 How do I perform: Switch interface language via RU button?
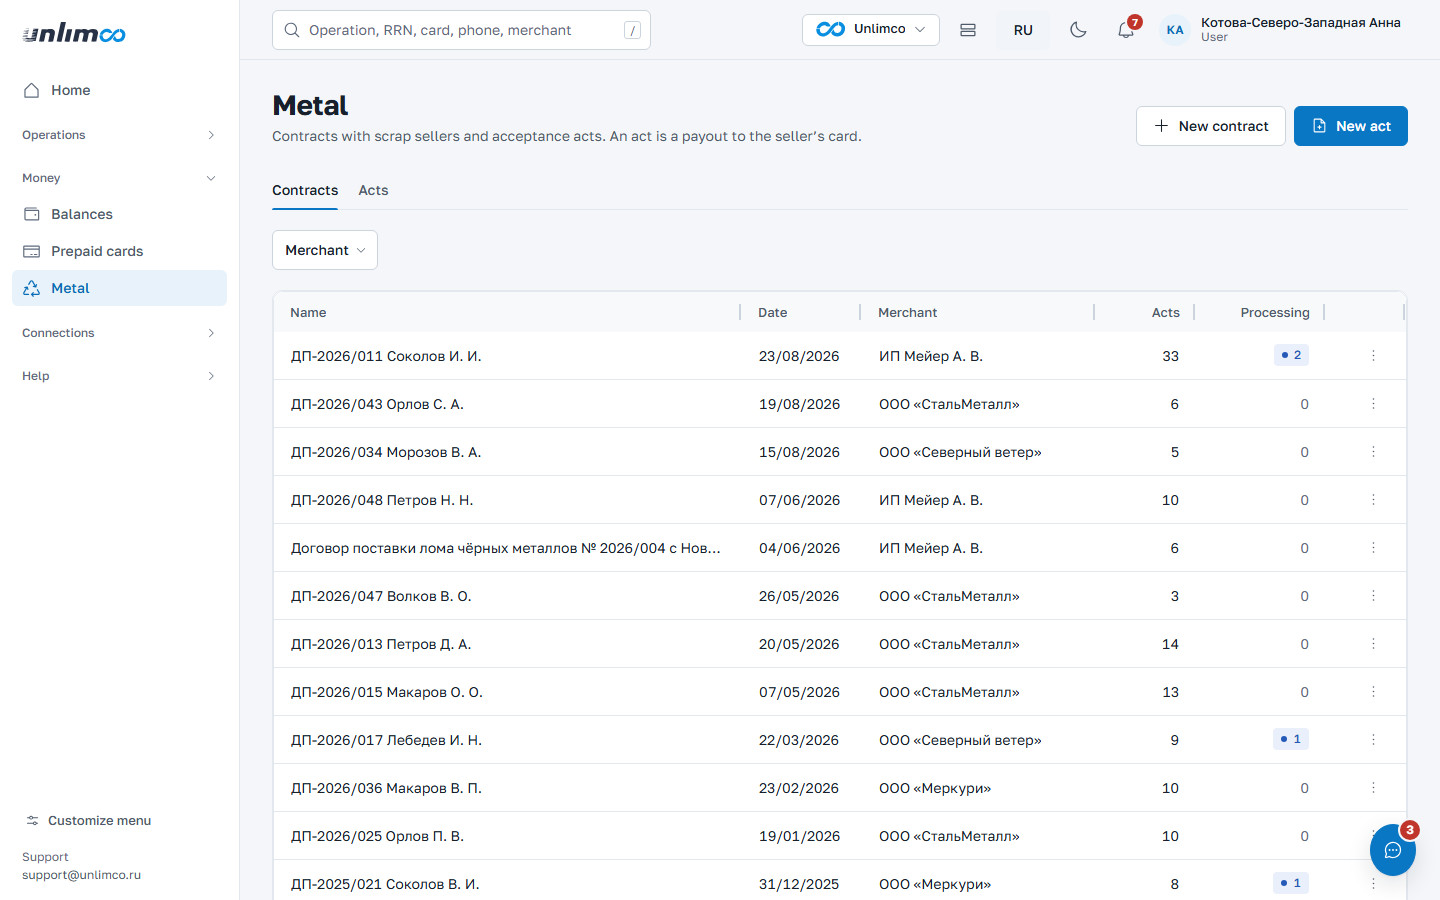(x=1023, y=30)
